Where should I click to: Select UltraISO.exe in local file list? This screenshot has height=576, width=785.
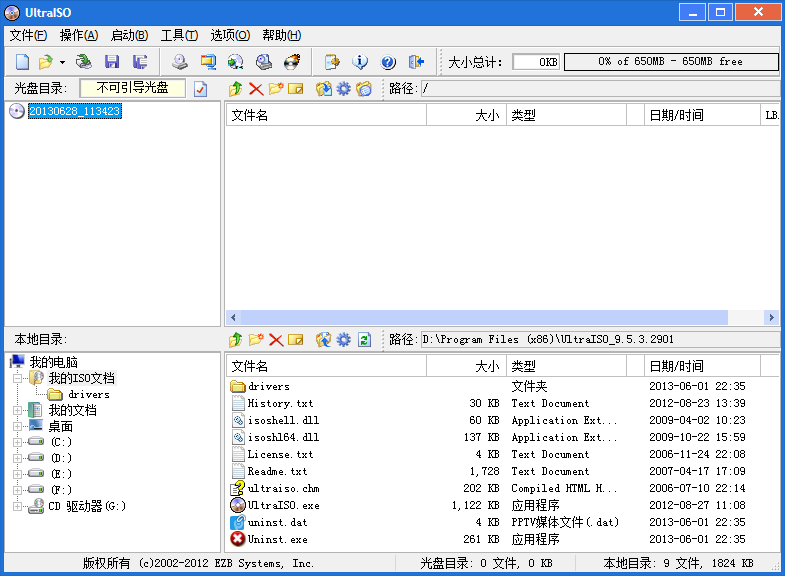(277, 505)
